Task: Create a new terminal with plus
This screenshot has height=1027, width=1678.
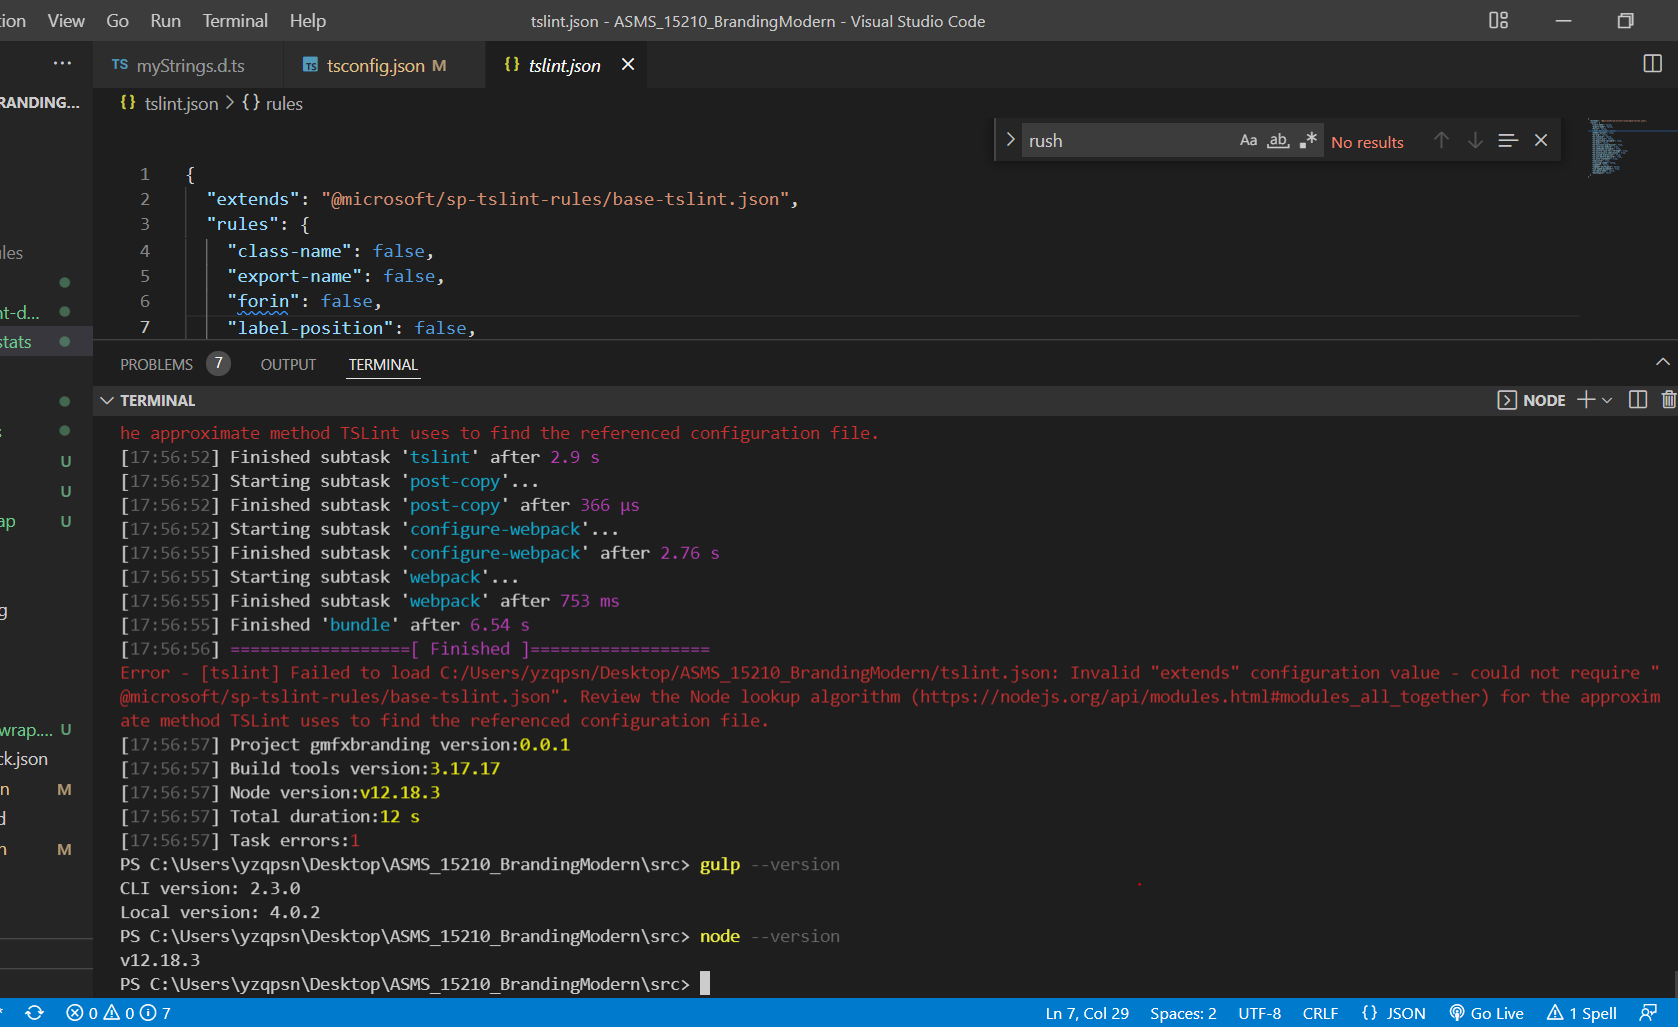Action: [x=1586, y=400]
